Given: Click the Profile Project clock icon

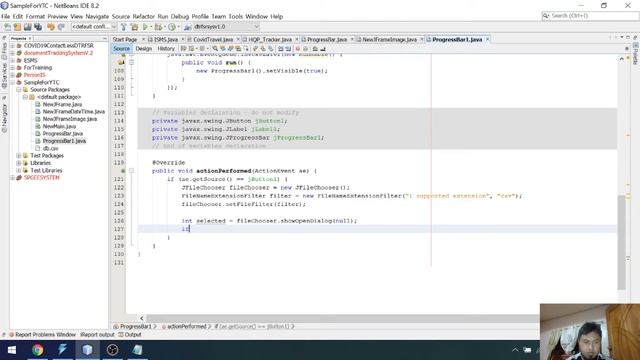Looking at the screenshot, I should click(172, 27).
